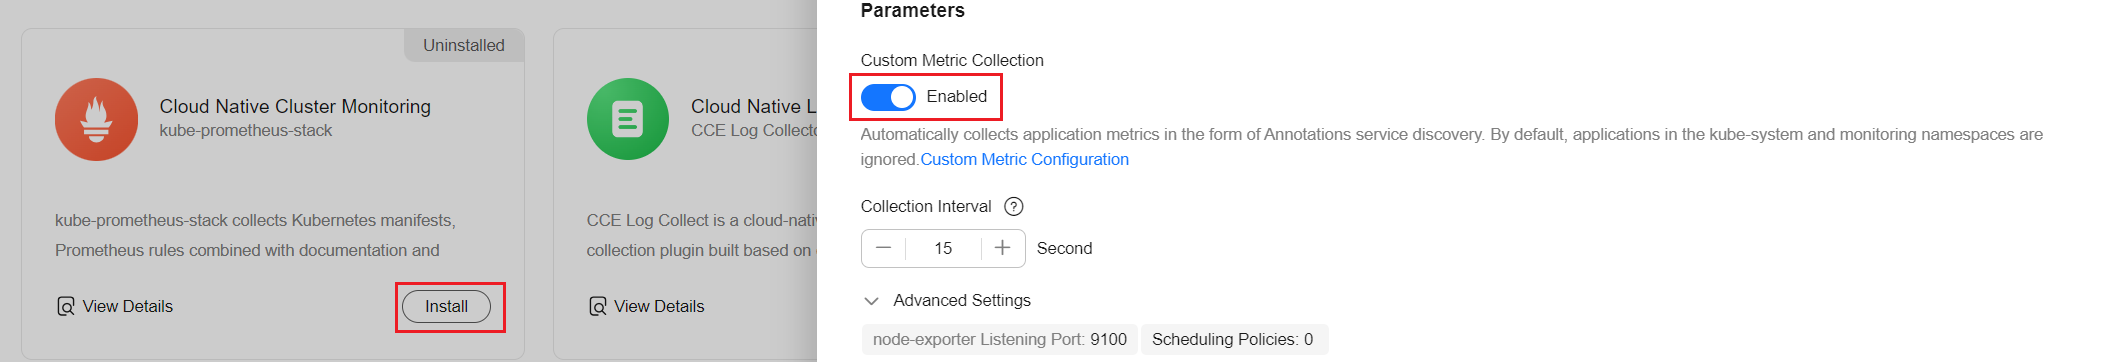Click the collection interval value field
Screen dimensions: 2106x362
coord(943,248)
